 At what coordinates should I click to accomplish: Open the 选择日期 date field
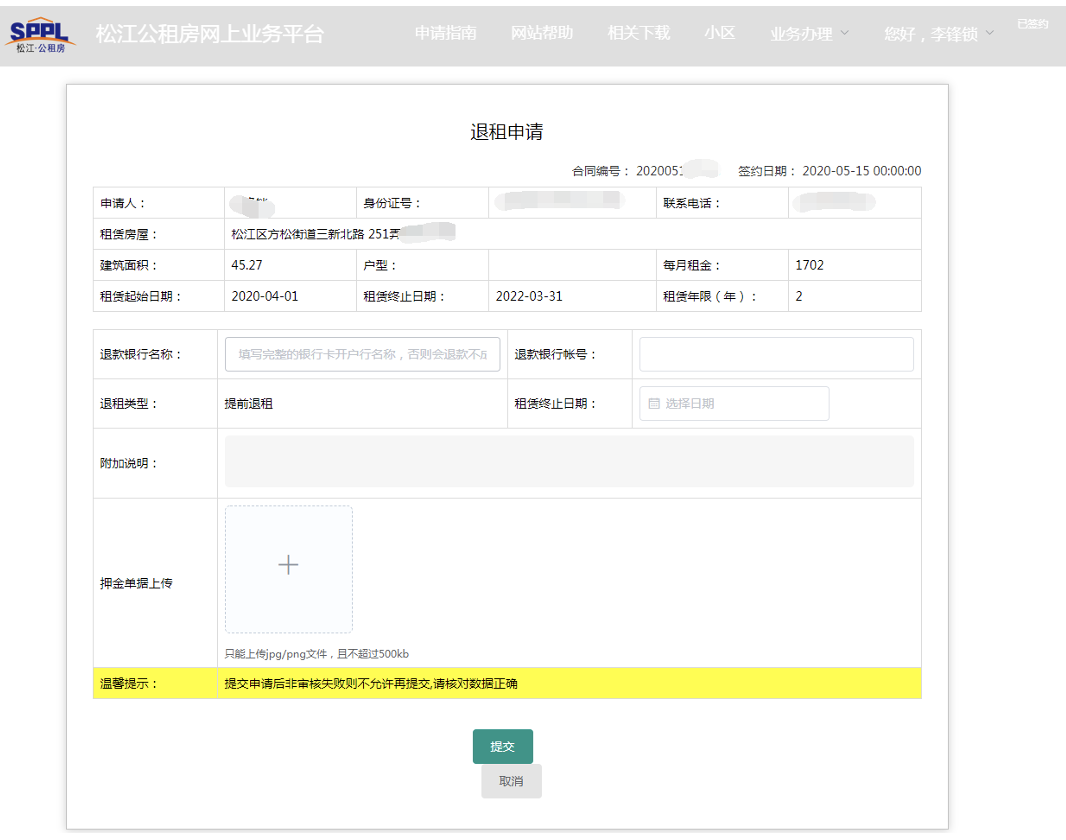coord(734,404)
